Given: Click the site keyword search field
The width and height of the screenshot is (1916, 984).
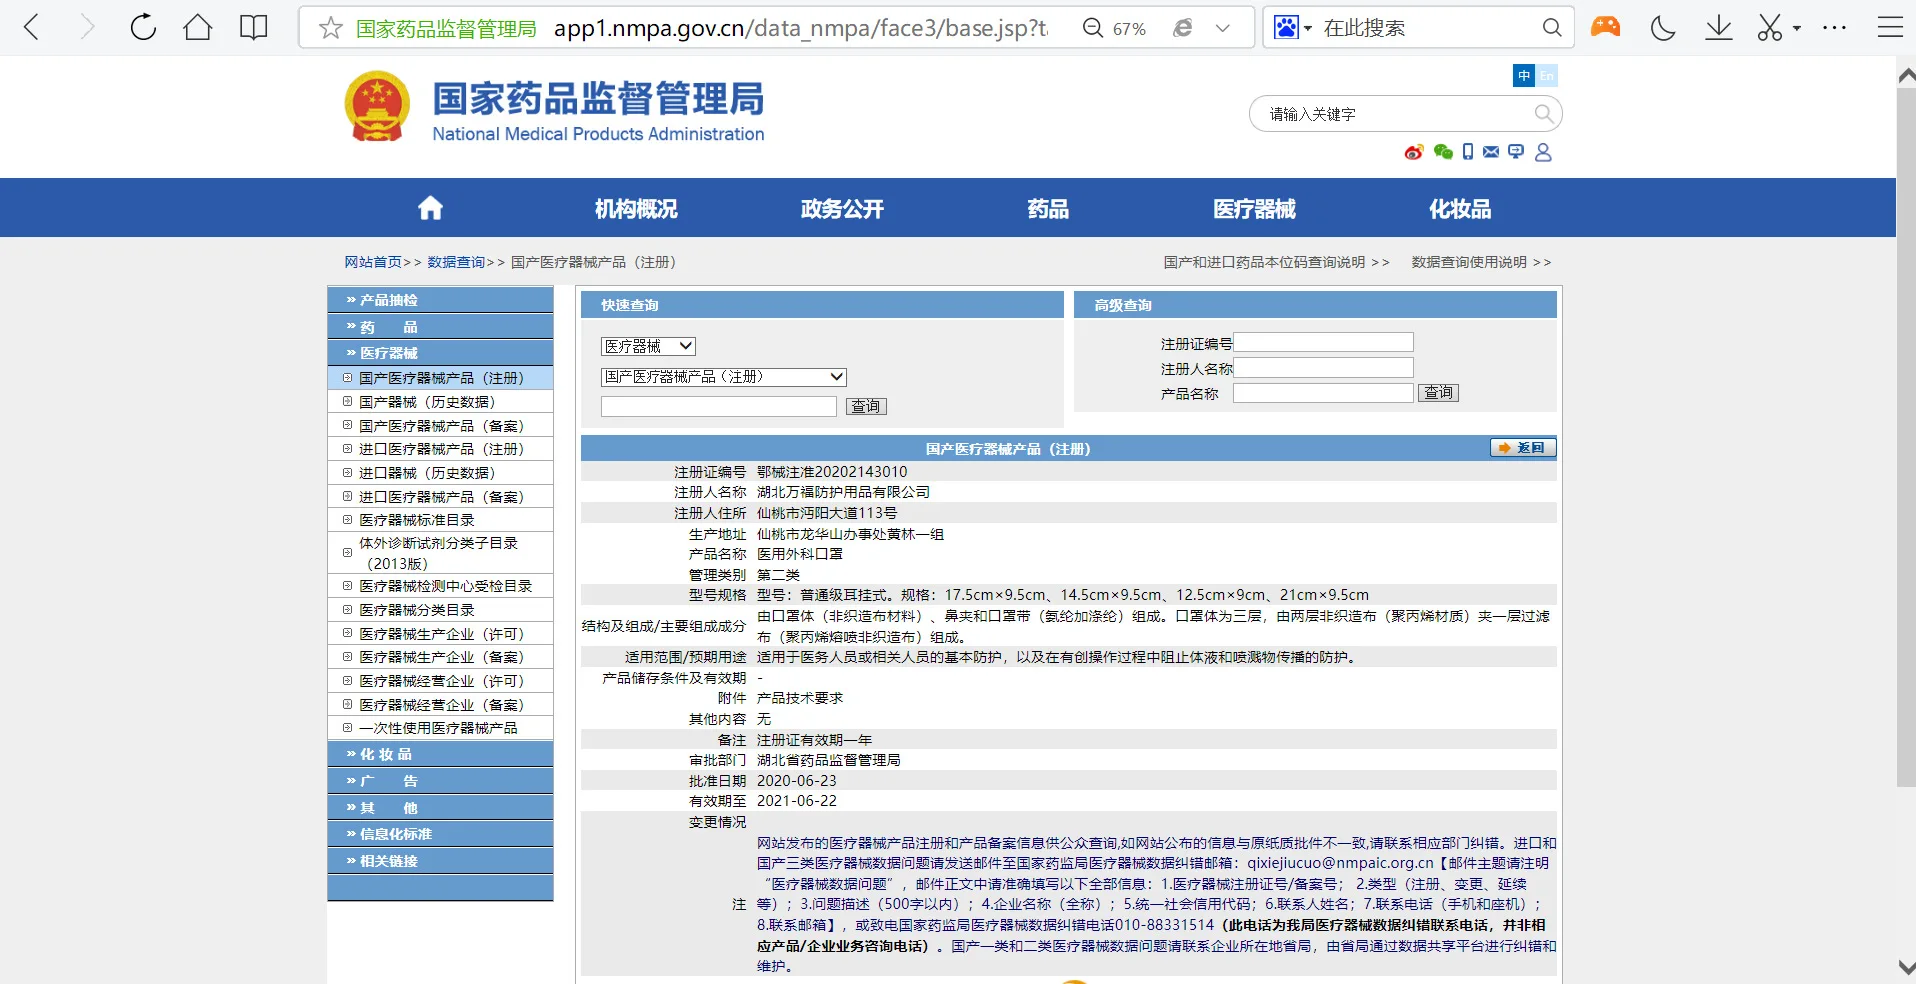Looking at the screenshot, I should coord(1396,114).
